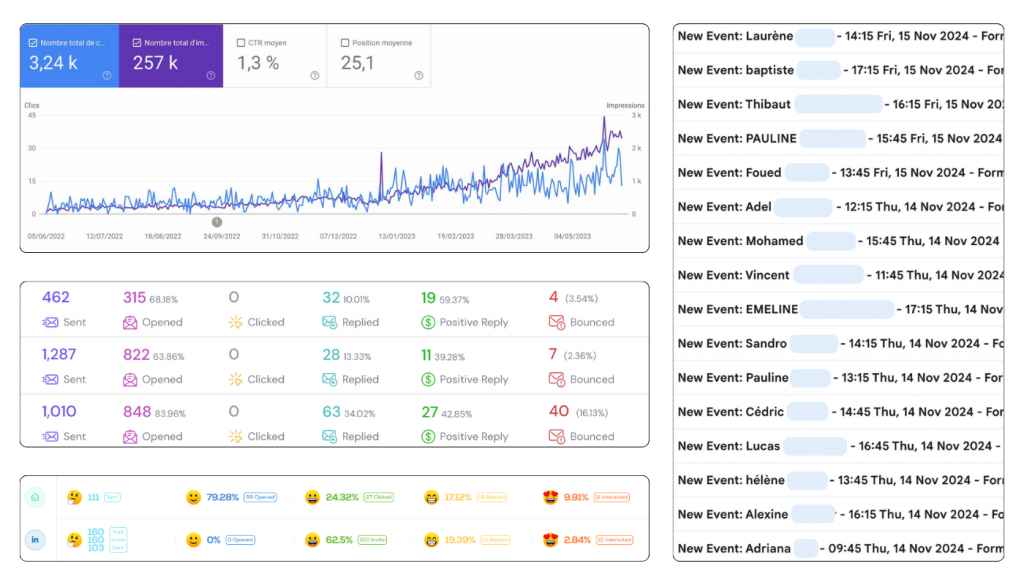This screenshot has height=585, width=1024.
Task: Select the LinkedIn channel icon in the bottom panel
Action: click(35, 540)
